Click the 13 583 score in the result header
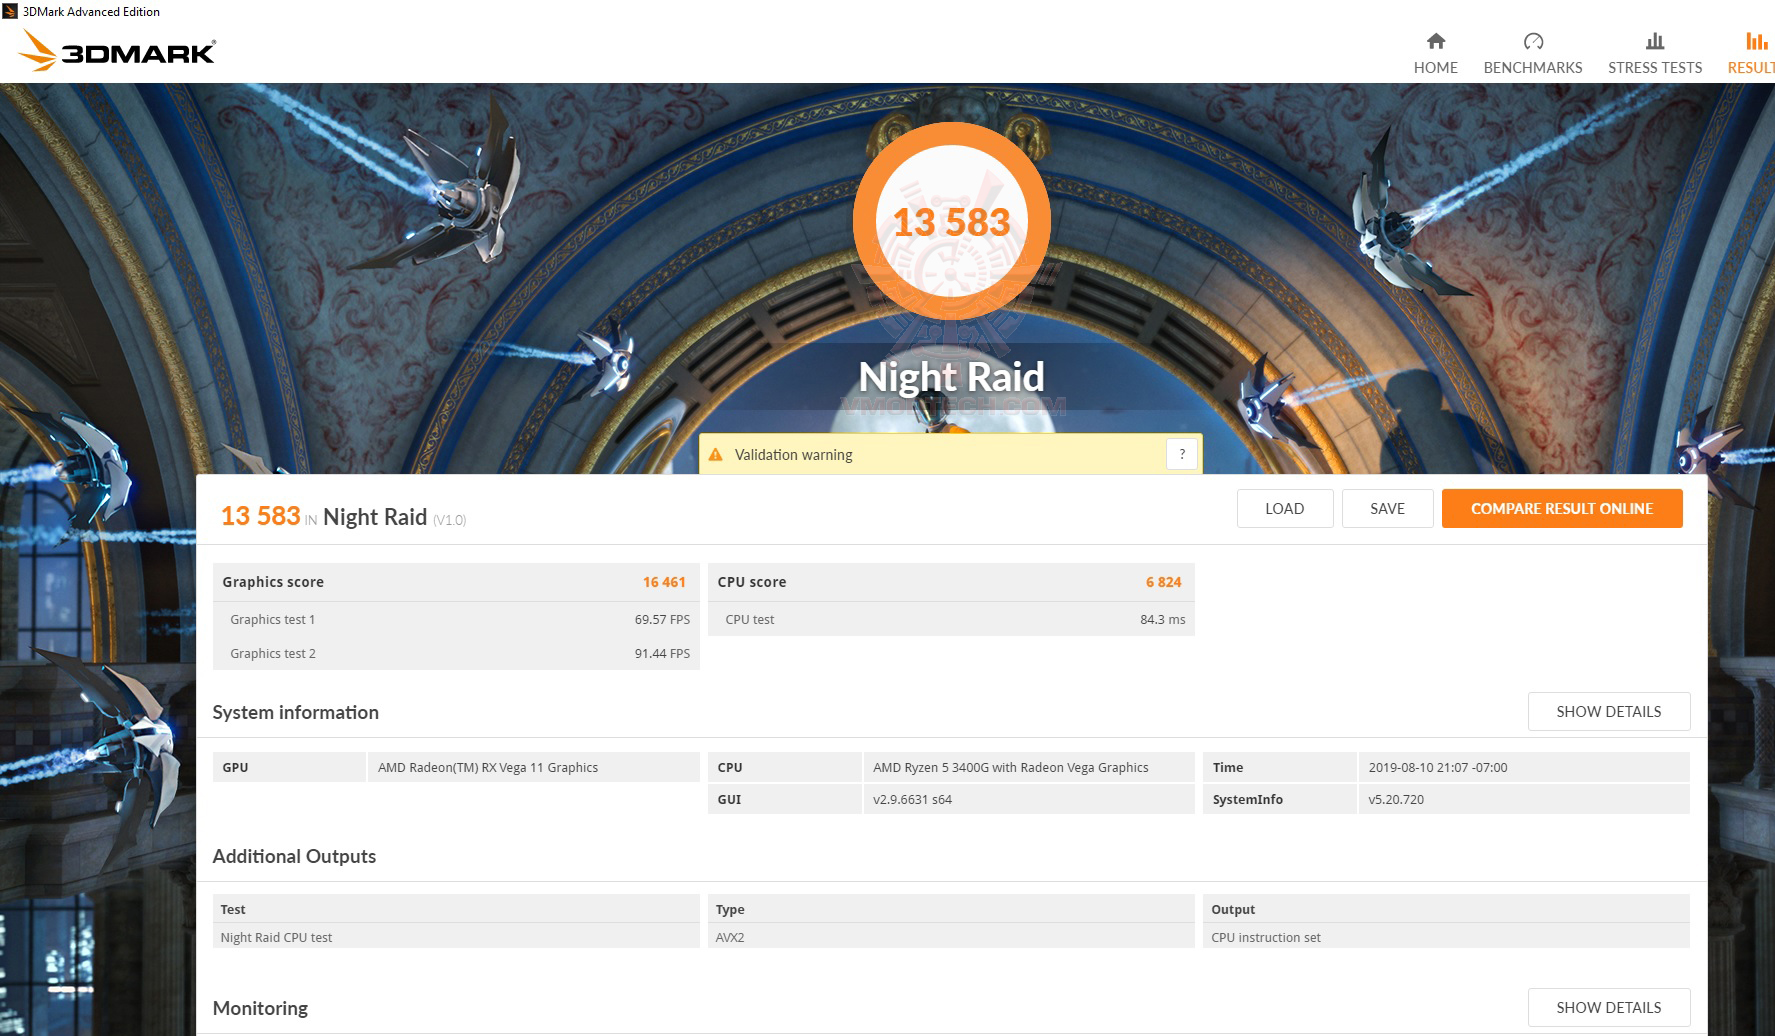 click(261, 516)
